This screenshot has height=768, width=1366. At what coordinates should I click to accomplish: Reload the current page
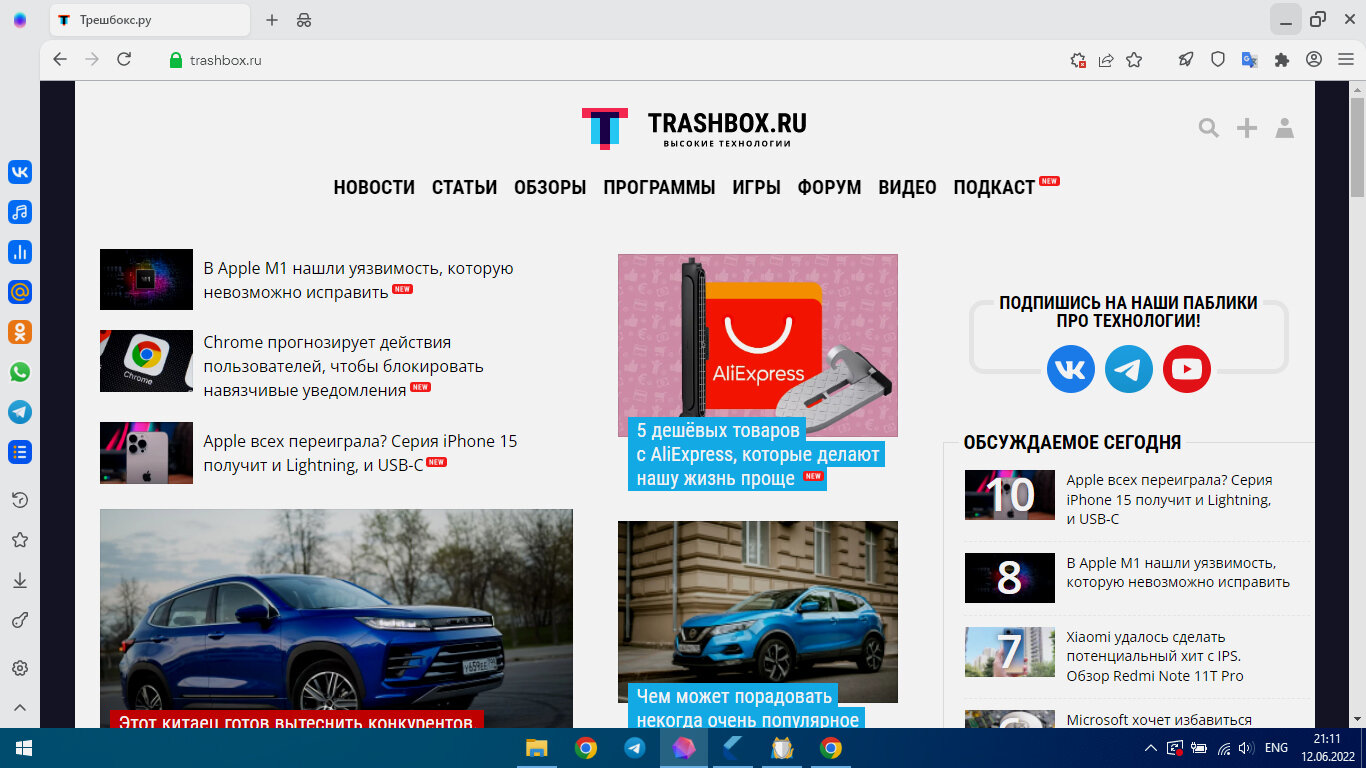point(124,60)
